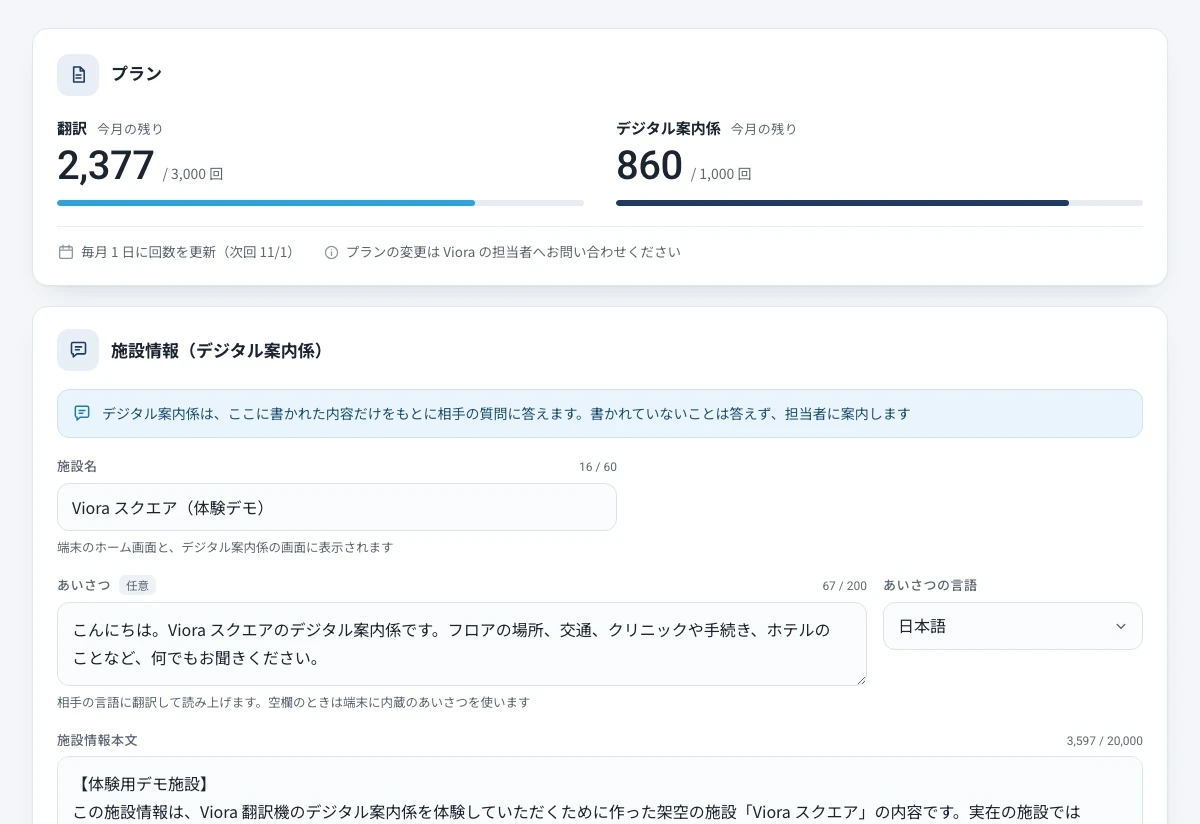Click the / 3,000 回 quota text
Viewport: 1200px width, 824px height.
point(193,174)
